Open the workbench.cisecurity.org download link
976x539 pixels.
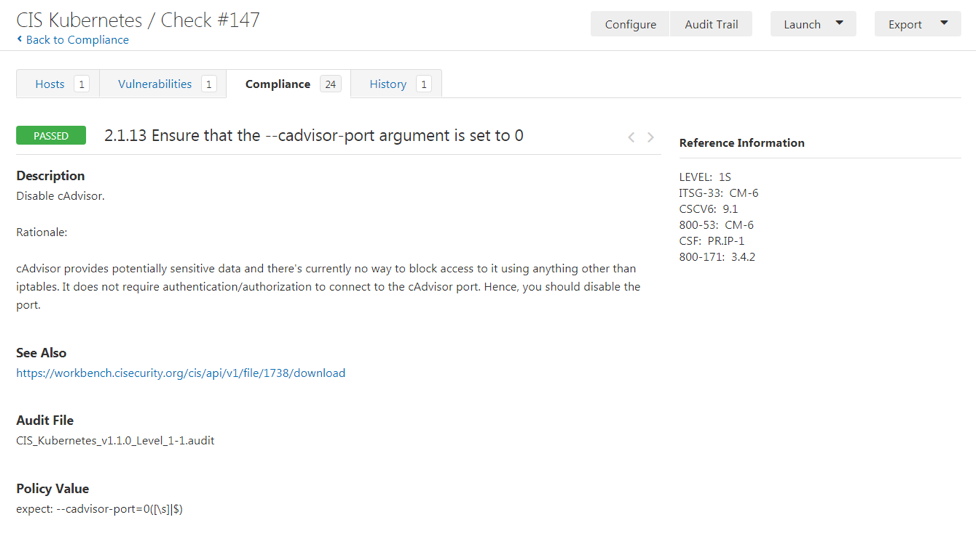[x=181, y=373]
